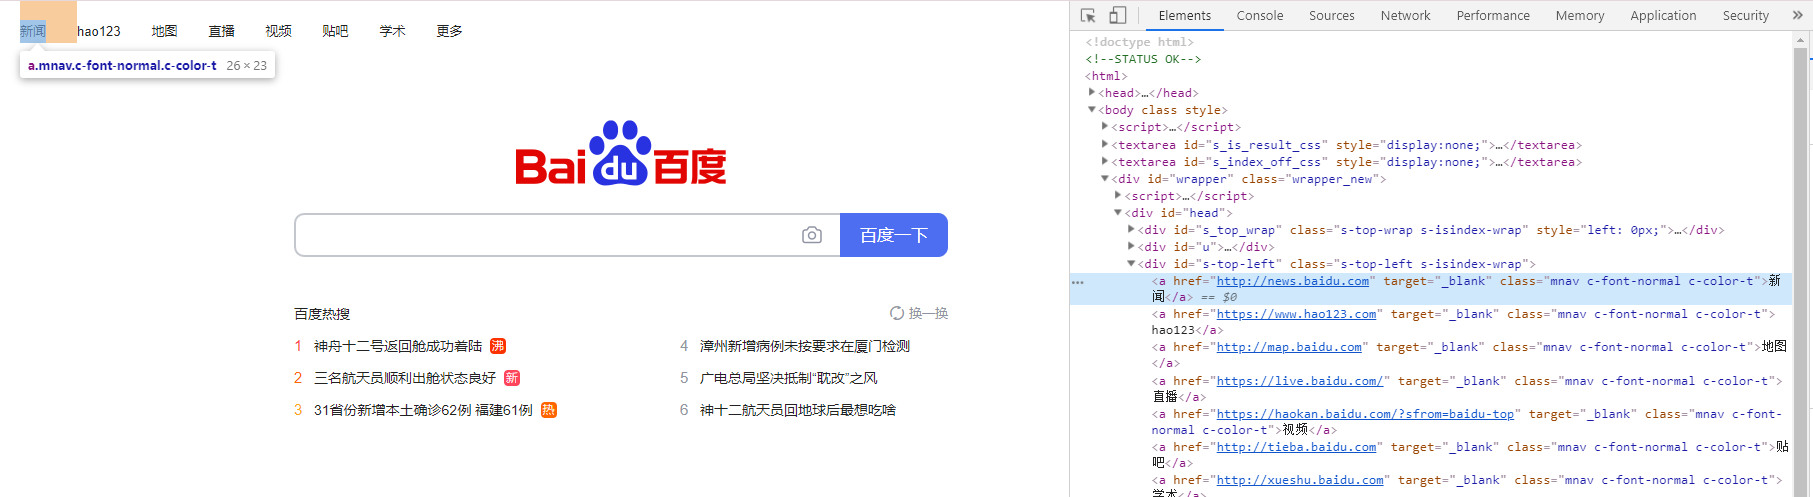Click the live.baidu.com href in DOM
The height and width of the screenshot is (497, 1813).
1300,381
